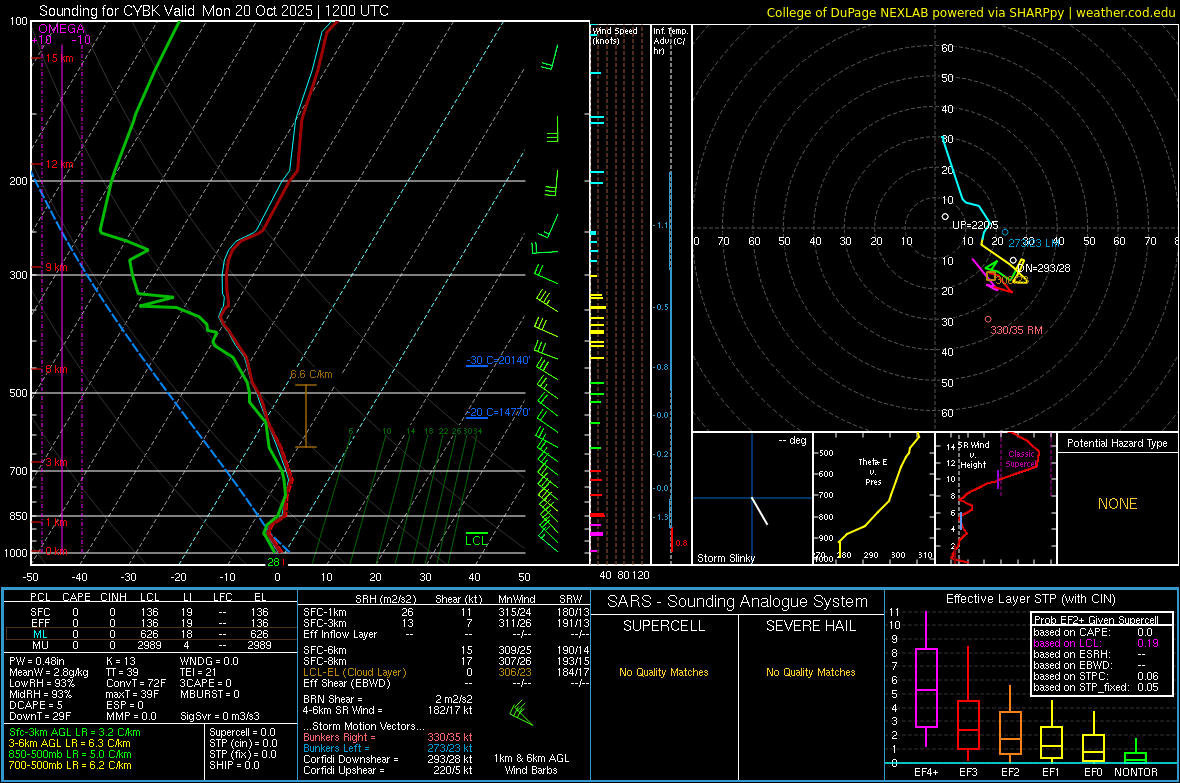Click the green LCL marker label

[476, 540]
